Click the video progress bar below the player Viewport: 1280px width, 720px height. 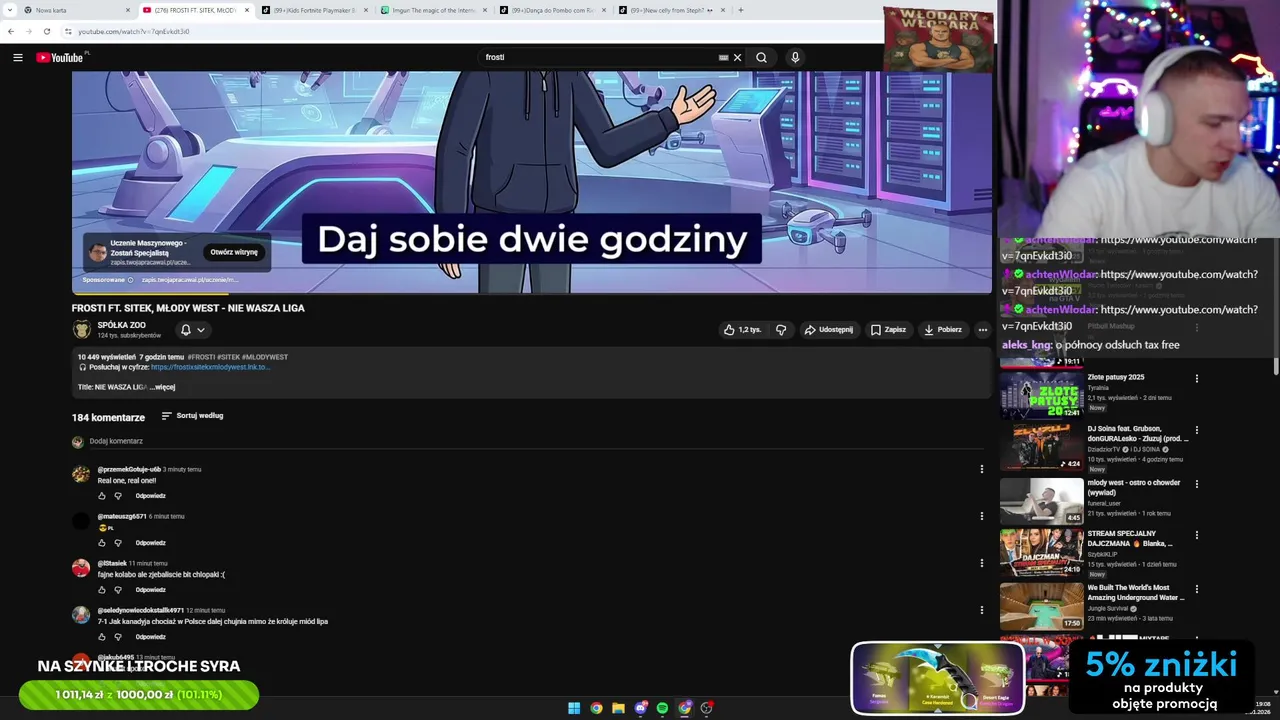(x=532, y=294)
